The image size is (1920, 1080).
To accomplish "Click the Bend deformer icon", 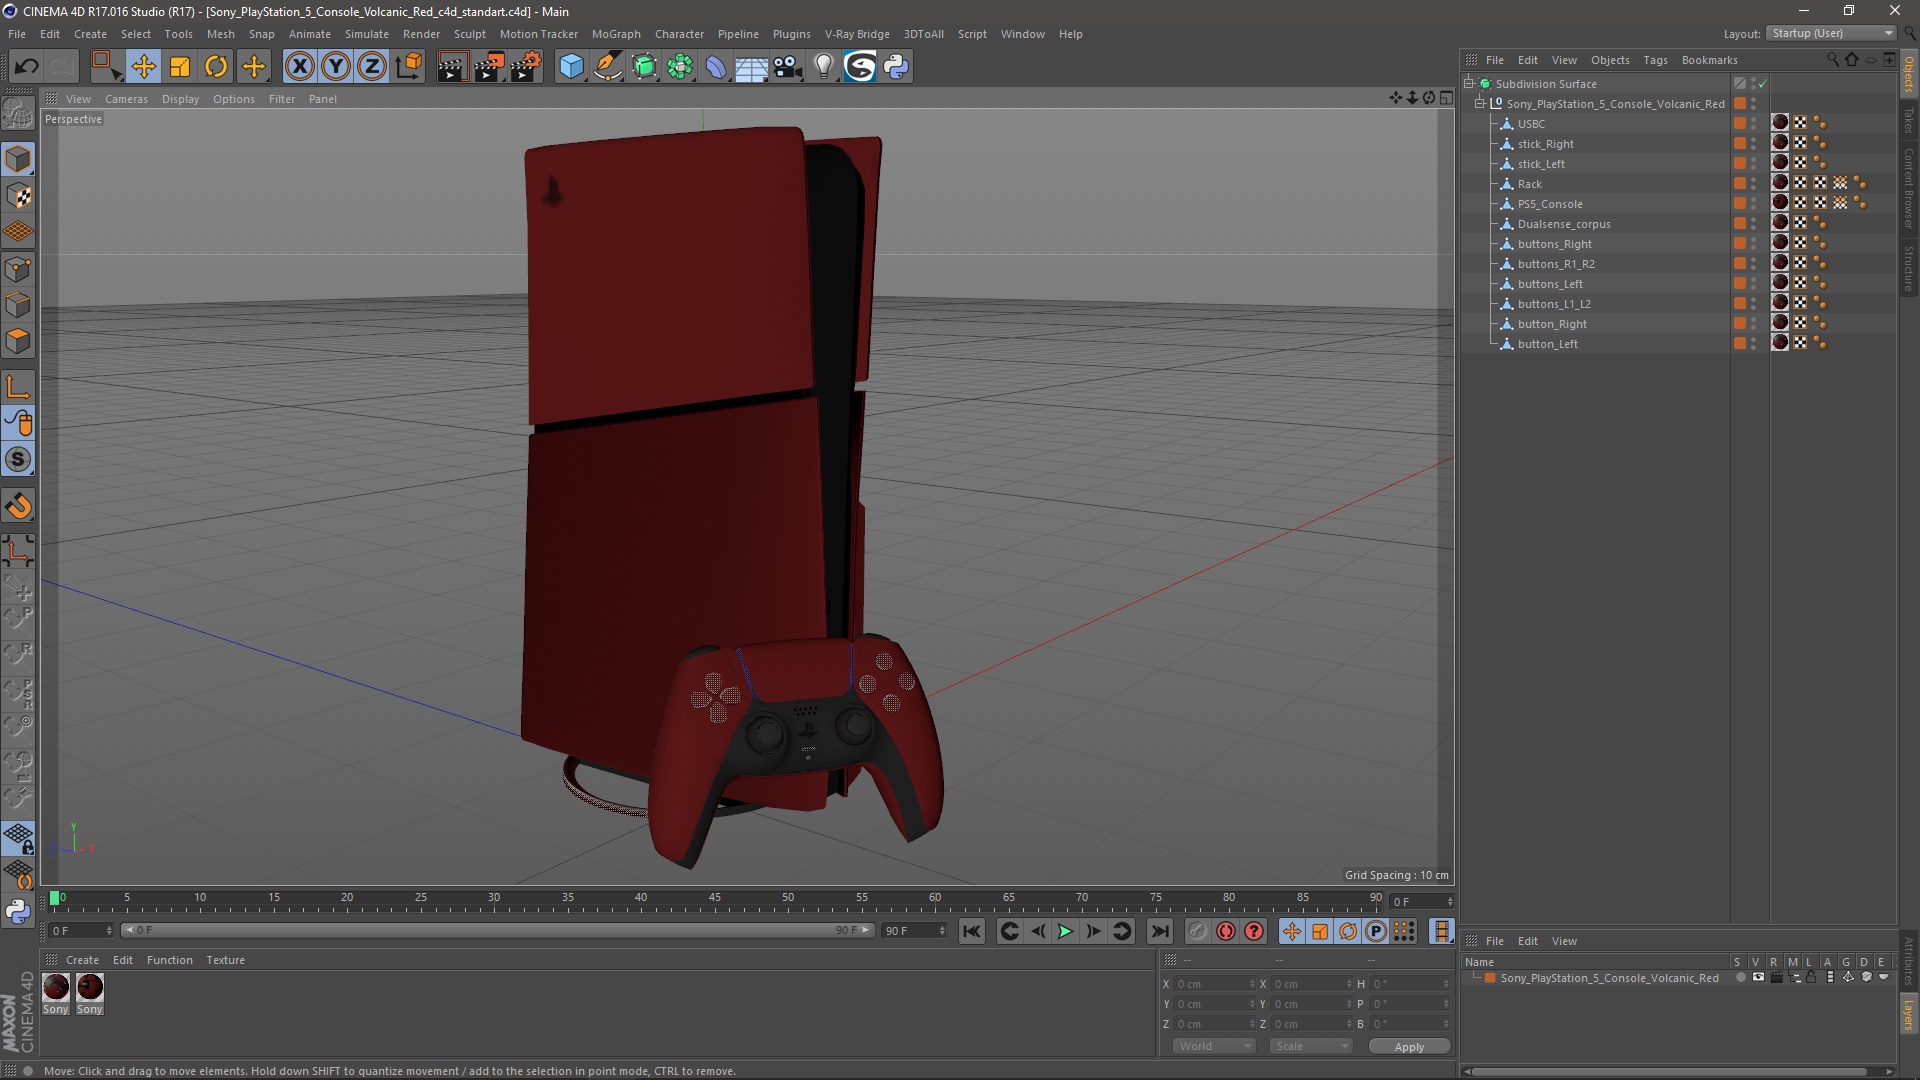I will pyautogui.click(x=716, y=67).
